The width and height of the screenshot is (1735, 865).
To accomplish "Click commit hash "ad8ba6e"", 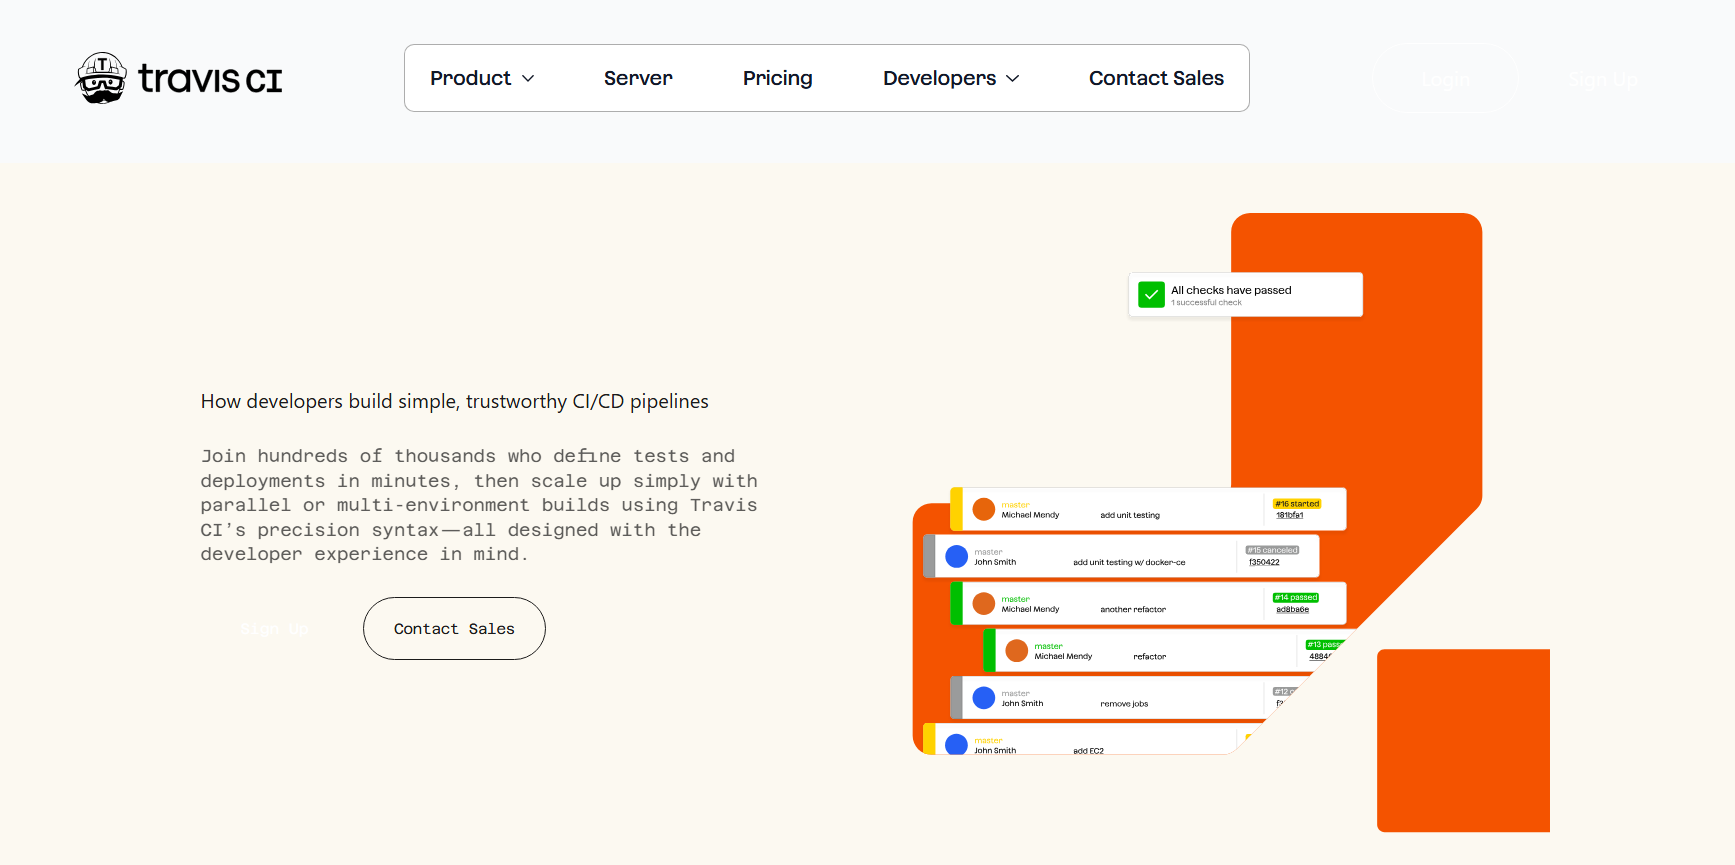I will (x=1292, y=609).
